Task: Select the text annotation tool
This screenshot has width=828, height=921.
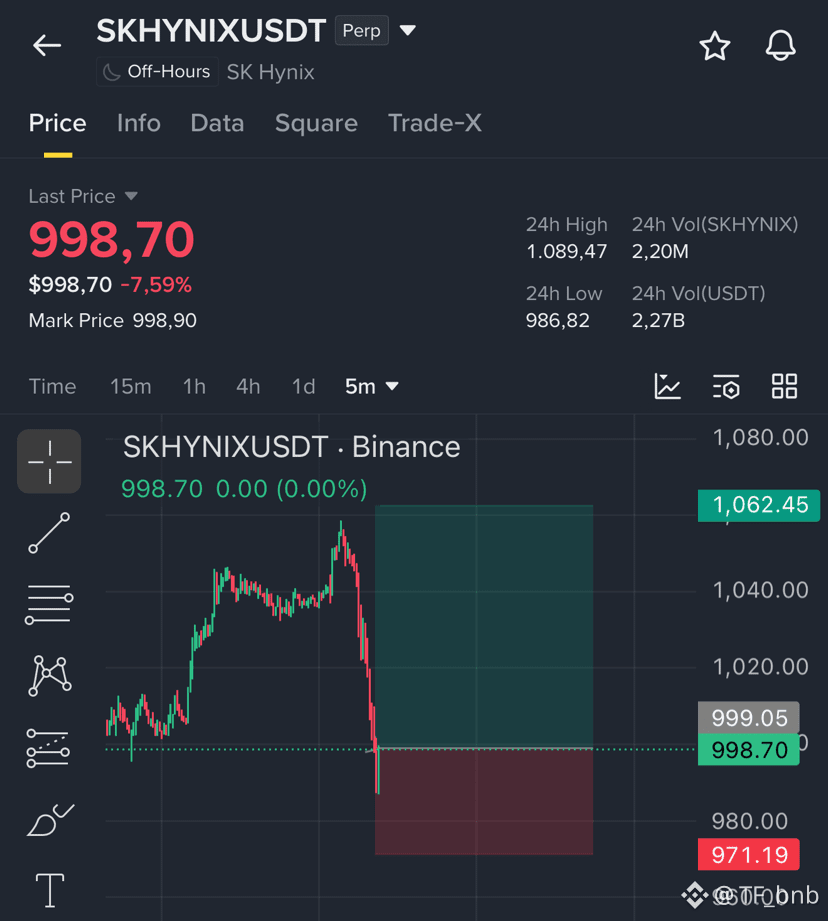Action: click(x=50, y=890)
